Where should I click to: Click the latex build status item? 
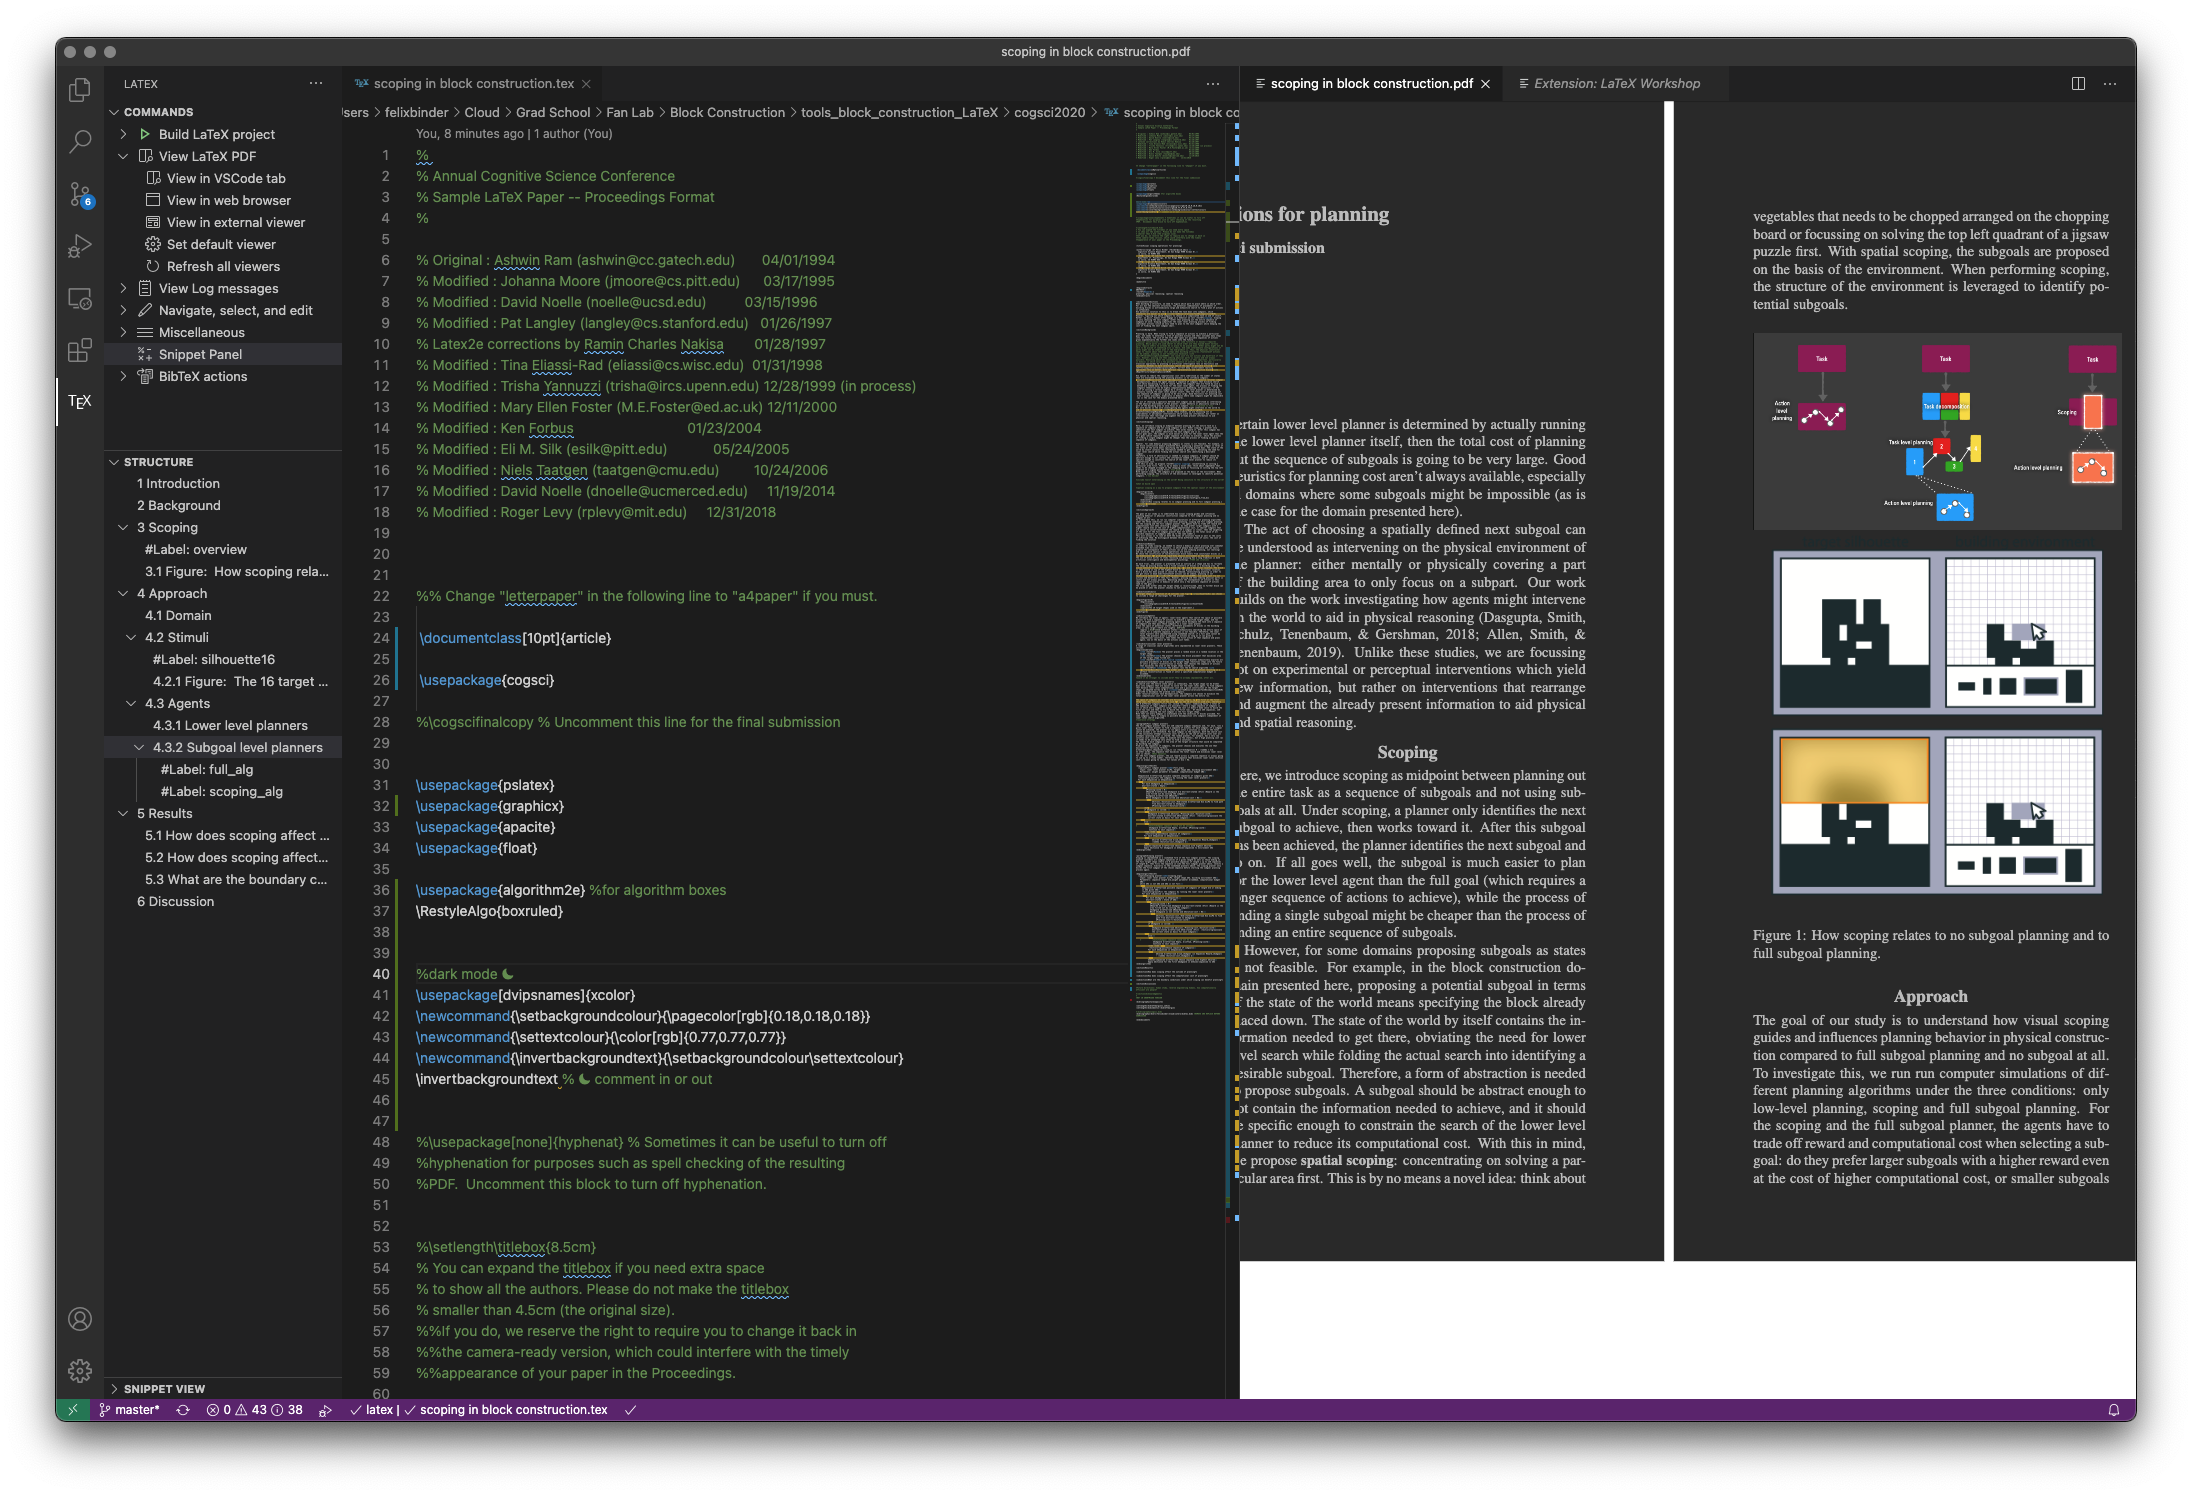(373, 1409)
